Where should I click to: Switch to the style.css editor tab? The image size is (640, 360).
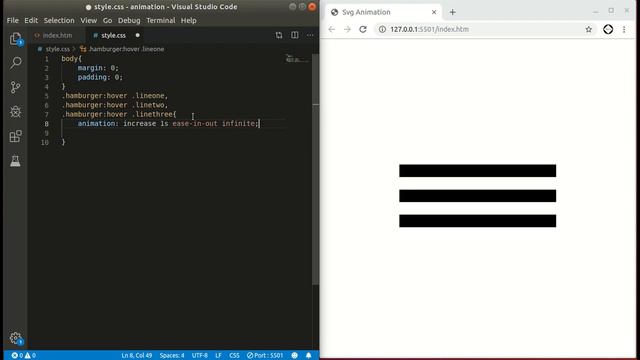tap(113, 36)
